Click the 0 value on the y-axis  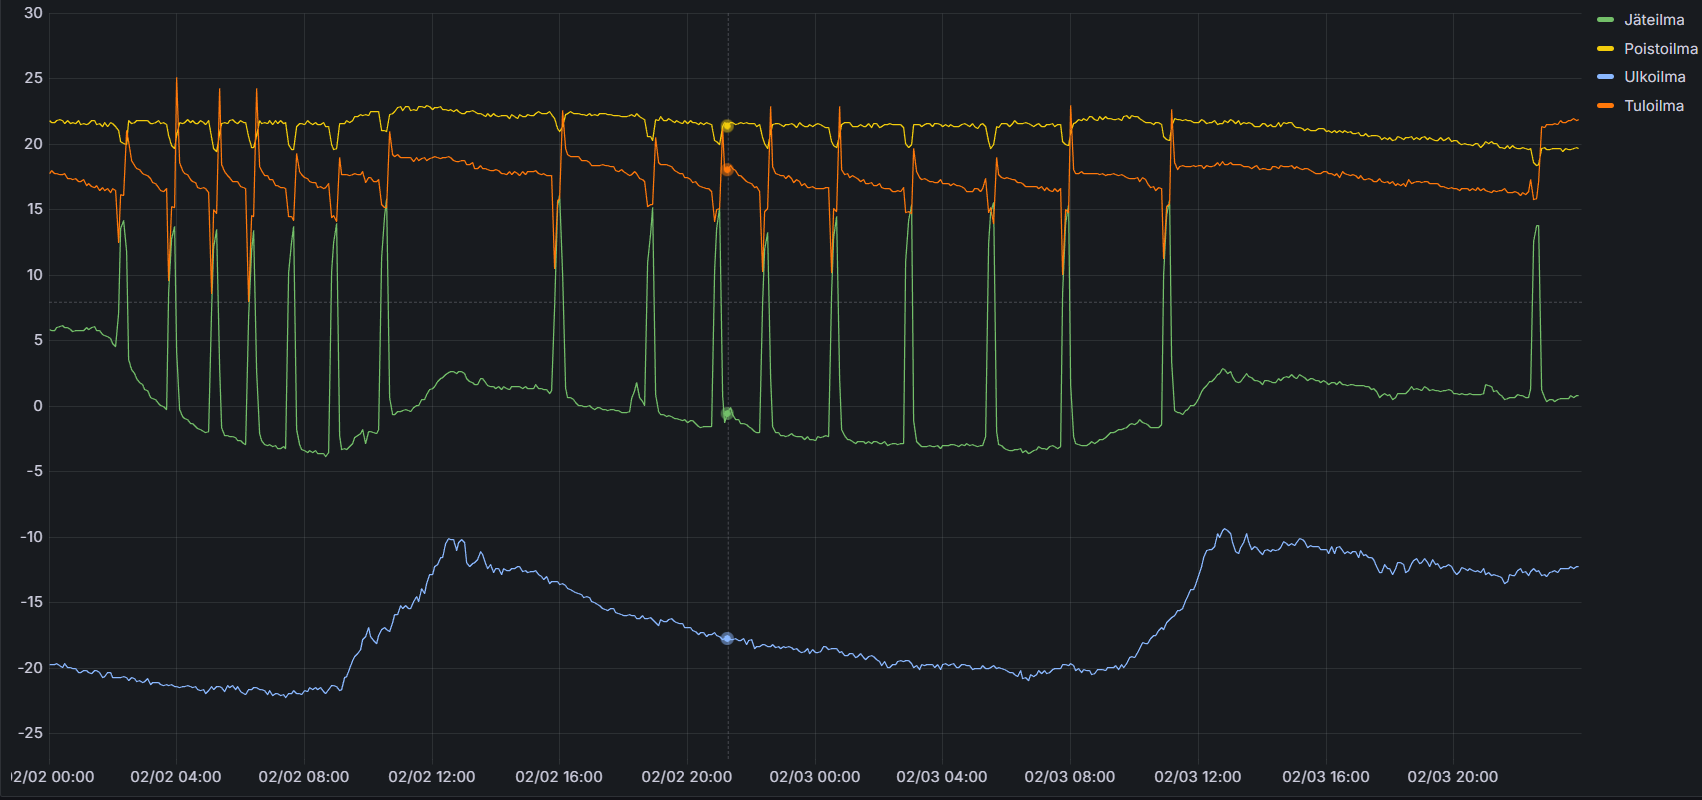pyautogui.click(x=38, y=406)
